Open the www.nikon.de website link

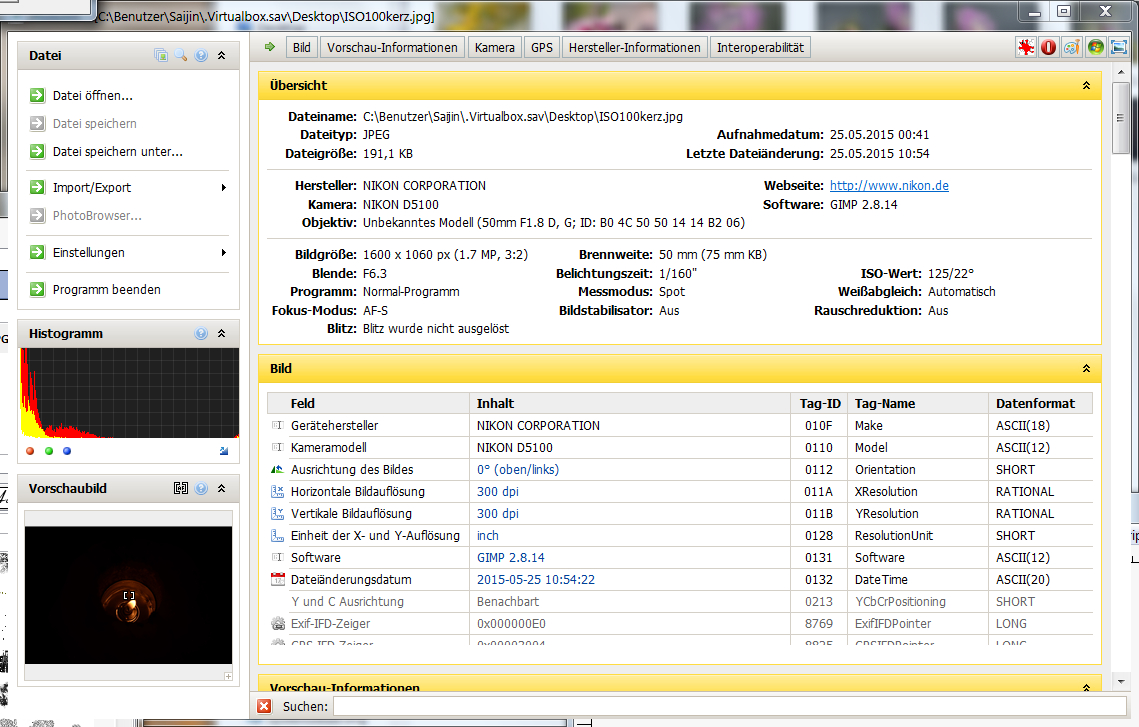click(889, 186)
